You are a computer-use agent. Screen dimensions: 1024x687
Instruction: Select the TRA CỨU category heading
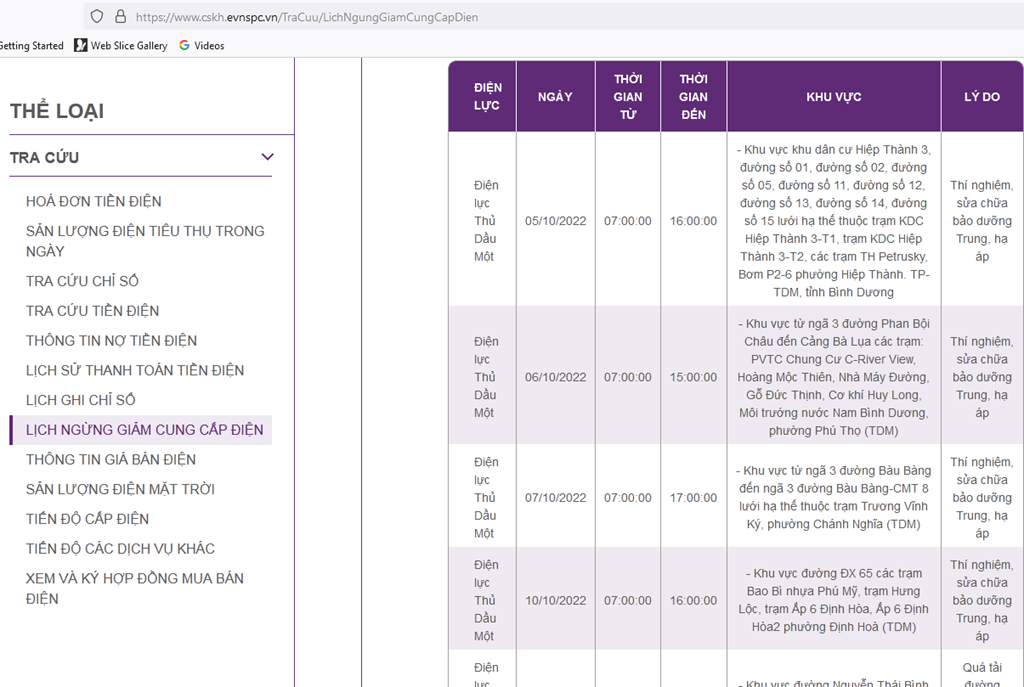(44, 157)
